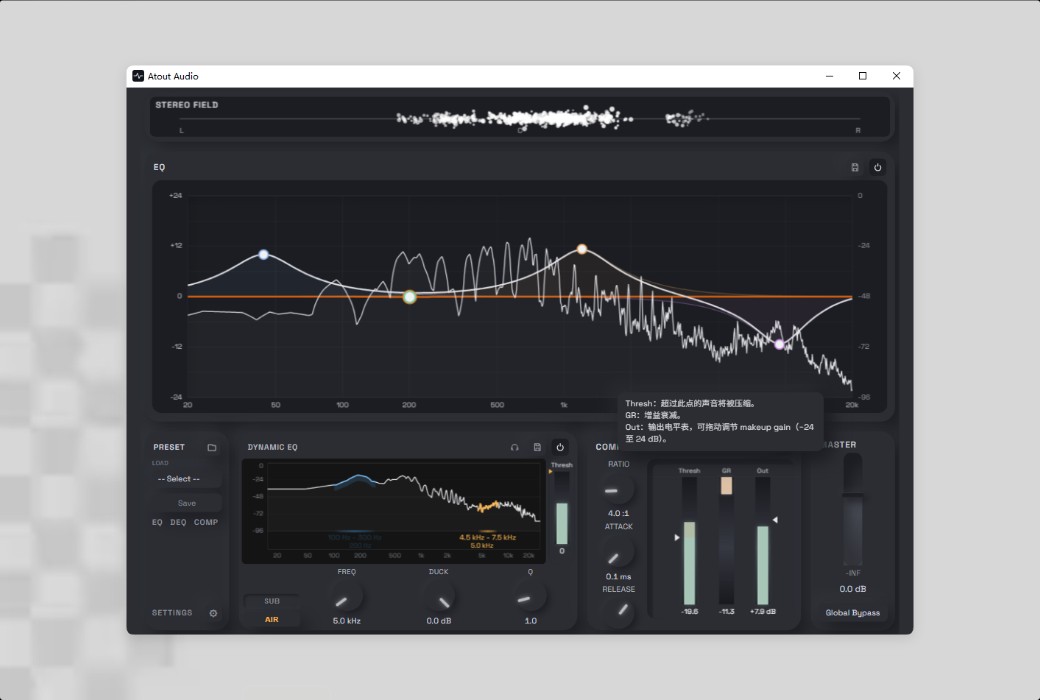Maximize the Atout Audio window
Screen dimensions: 1040x700
(x=862, y=76)
